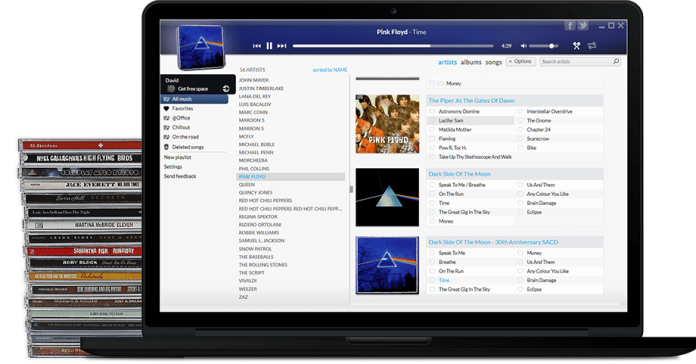Switch to the albums tab
Image resolution: width=696 pixels, height=364 pixels.
[x=471, y=62]
